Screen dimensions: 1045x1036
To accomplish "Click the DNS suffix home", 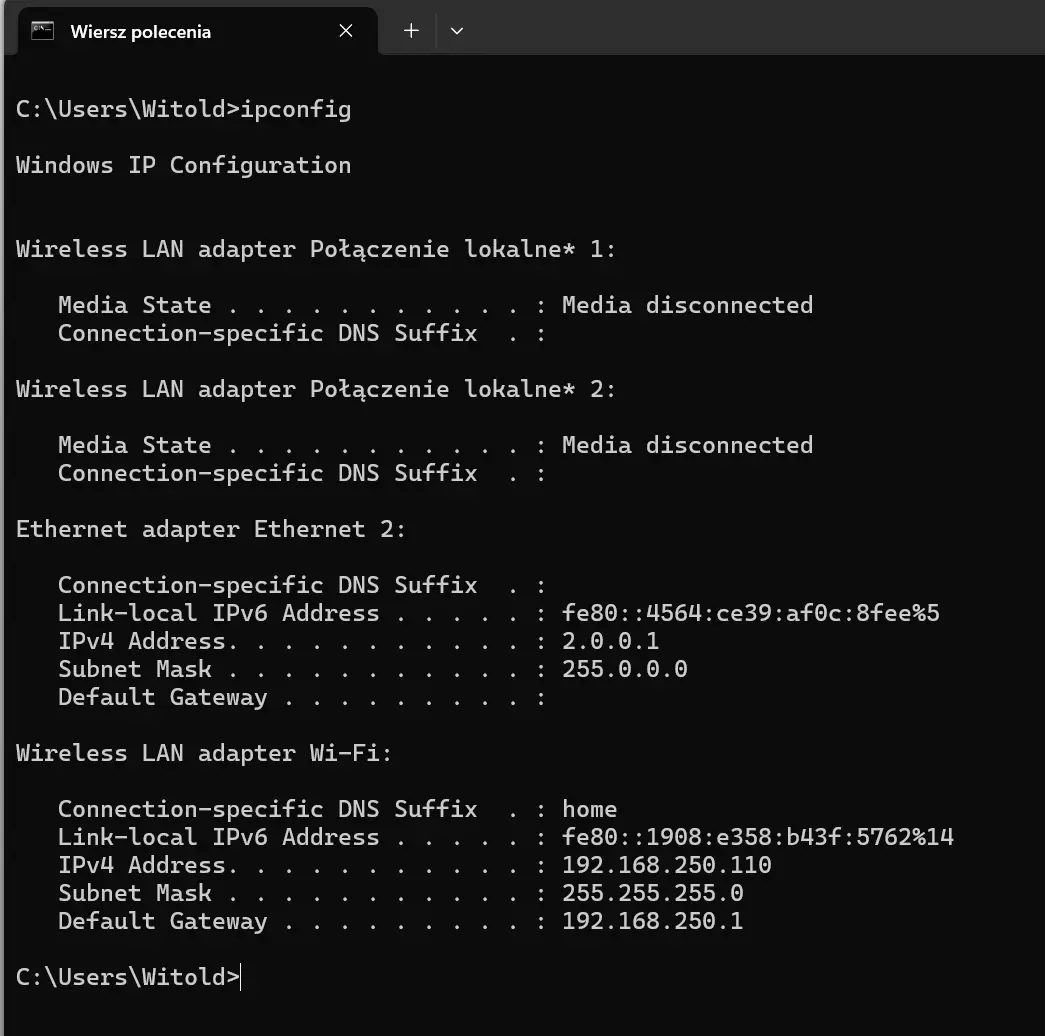I will click(589, 809).
